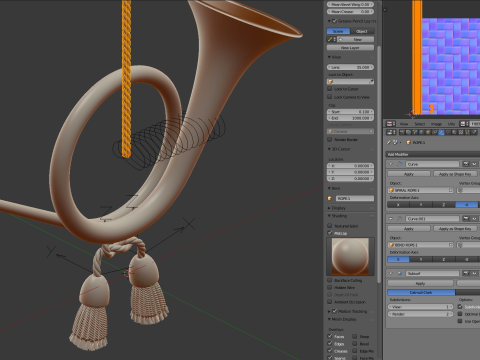This screenshot has height=360, width=480.
Task: Collapse the Item panel
Action: click(x=329, y=188)
